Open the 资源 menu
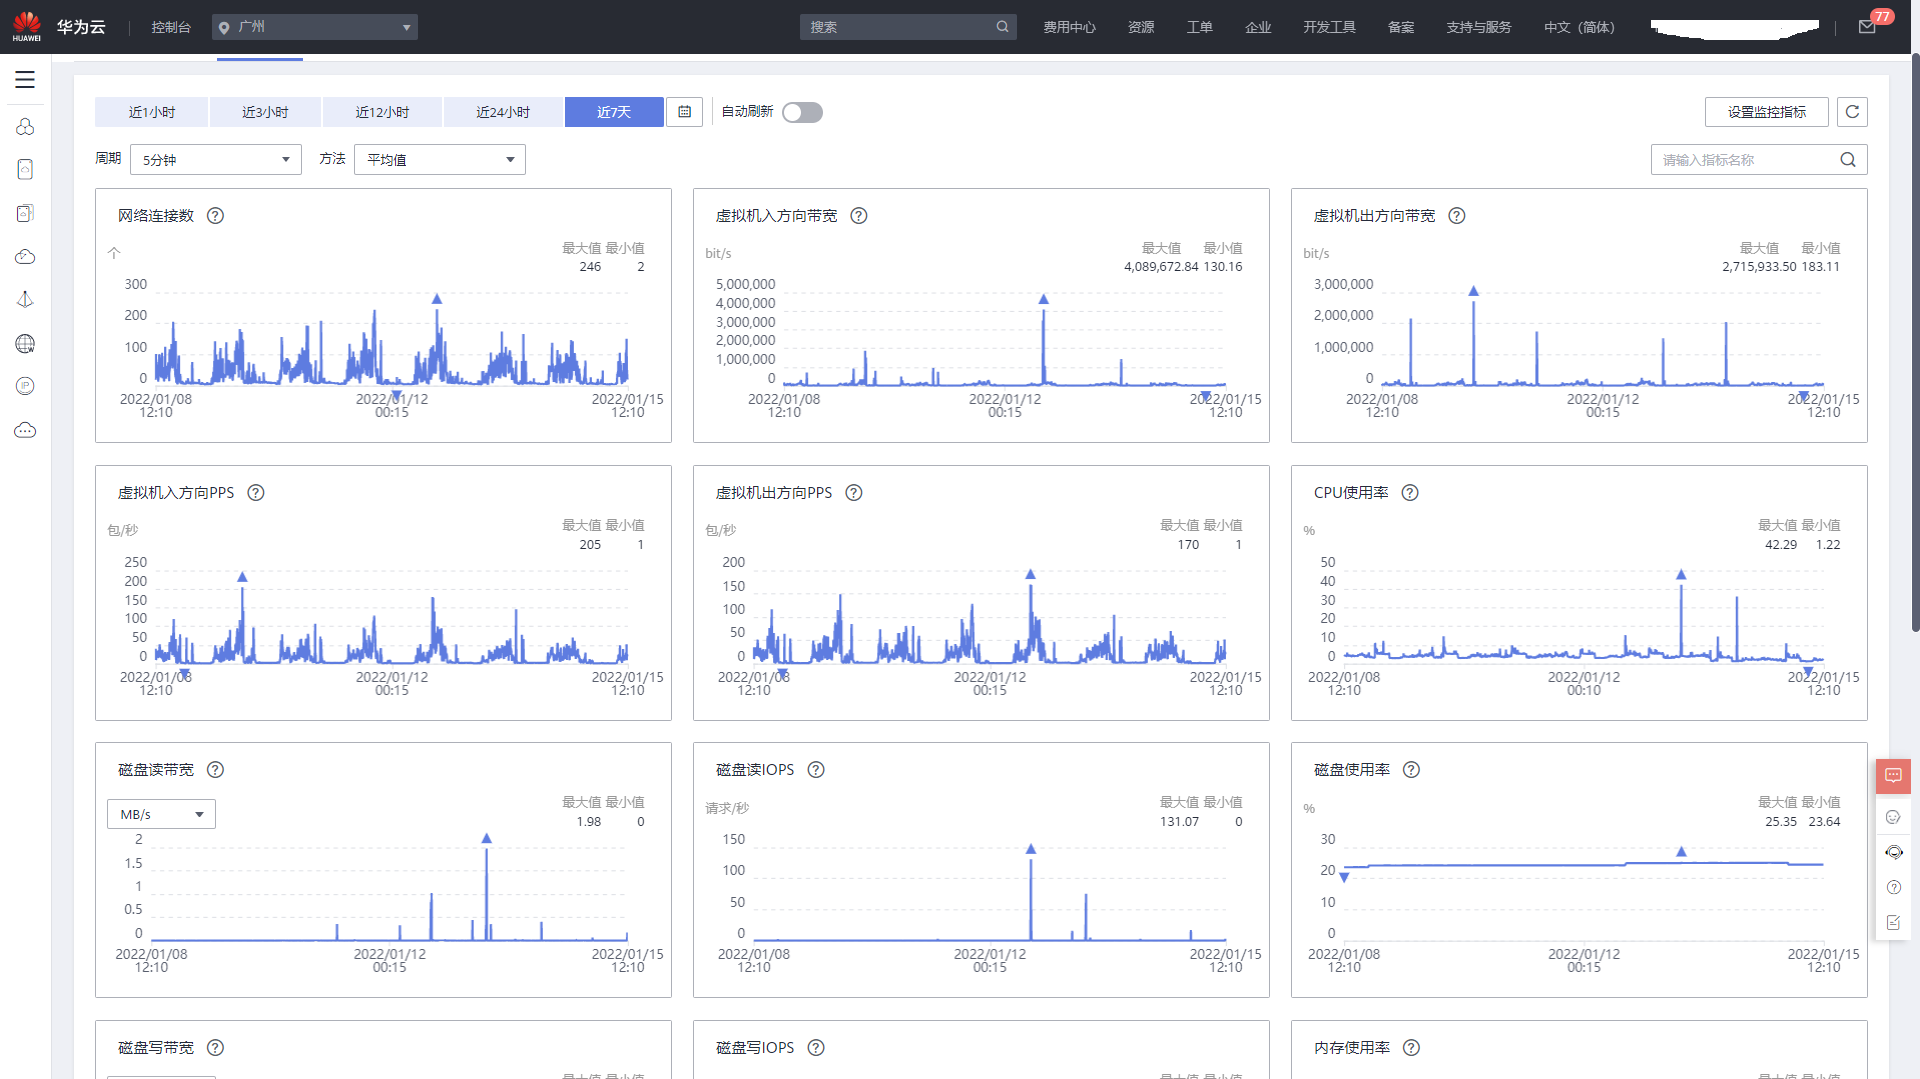 click(1141, 27)
